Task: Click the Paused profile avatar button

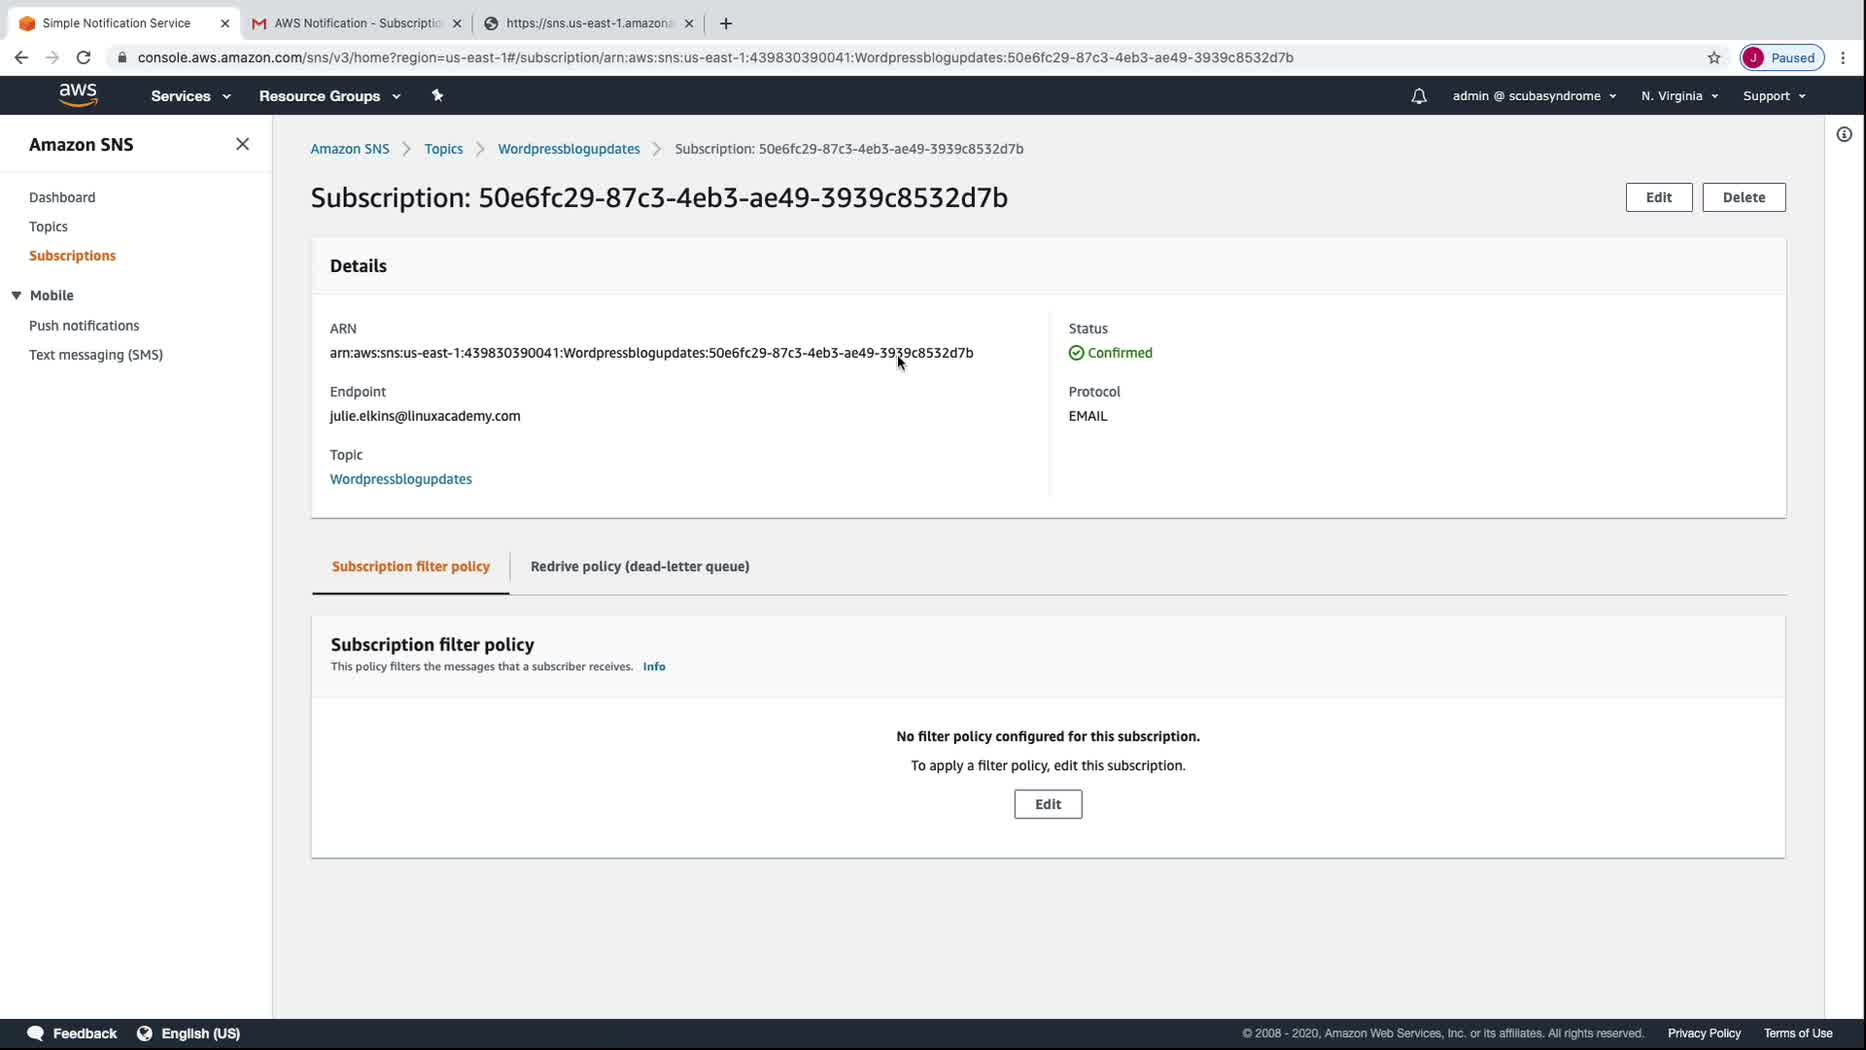Action: tap(1782, 57)
